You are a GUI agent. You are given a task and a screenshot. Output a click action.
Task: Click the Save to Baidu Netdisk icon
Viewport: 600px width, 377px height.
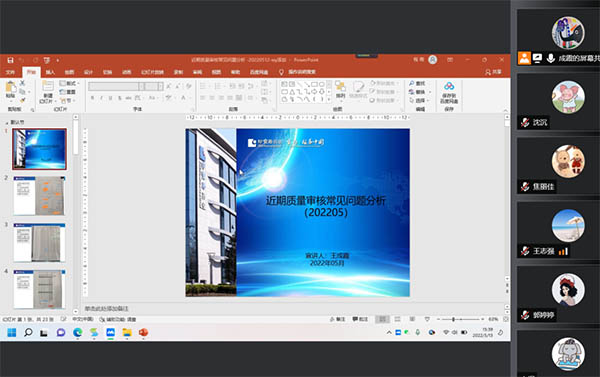coord(449,92)
